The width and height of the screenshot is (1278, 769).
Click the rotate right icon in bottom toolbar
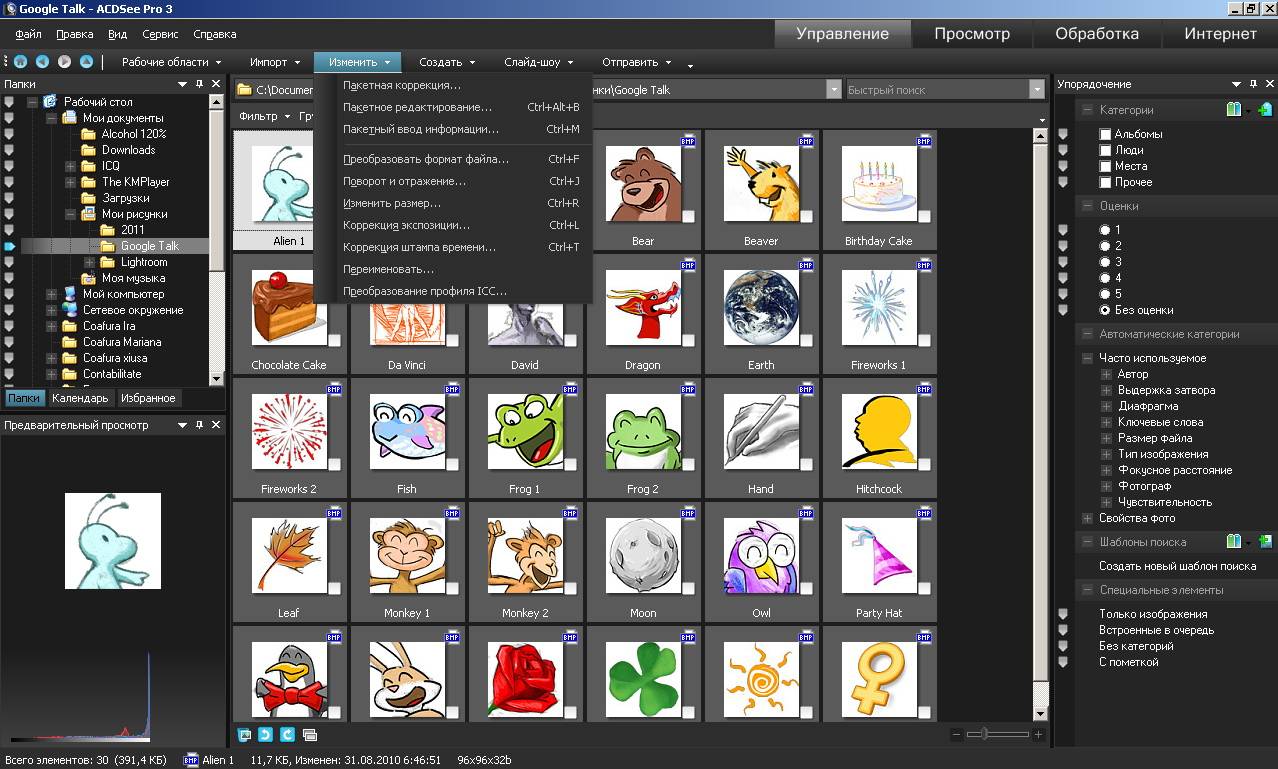(287, 735)
